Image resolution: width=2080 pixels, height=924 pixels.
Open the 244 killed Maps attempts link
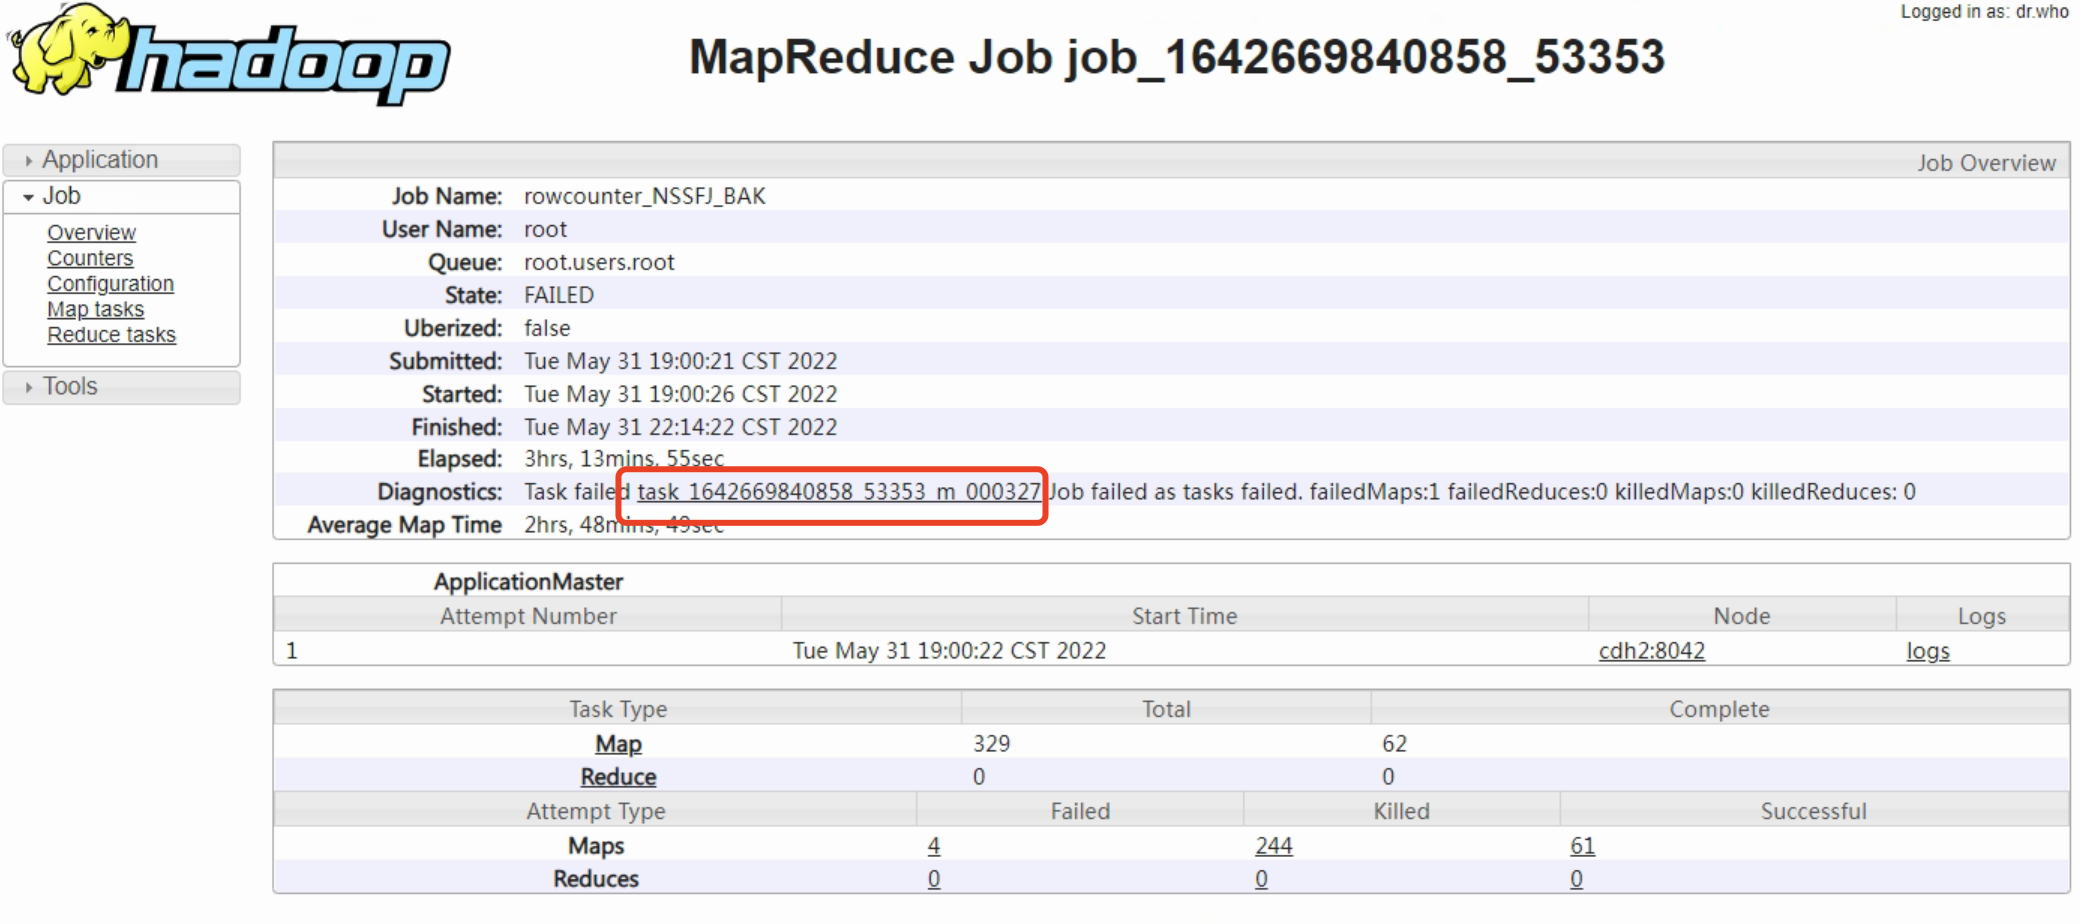(1273, 846)
